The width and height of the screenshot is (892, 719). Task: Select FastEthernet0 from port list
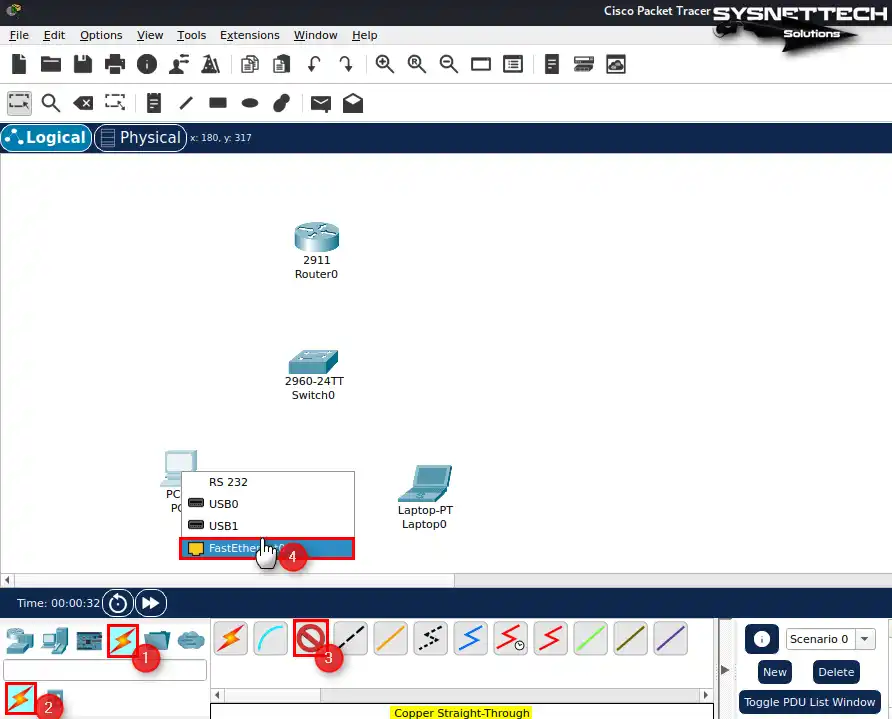point(267,548)
